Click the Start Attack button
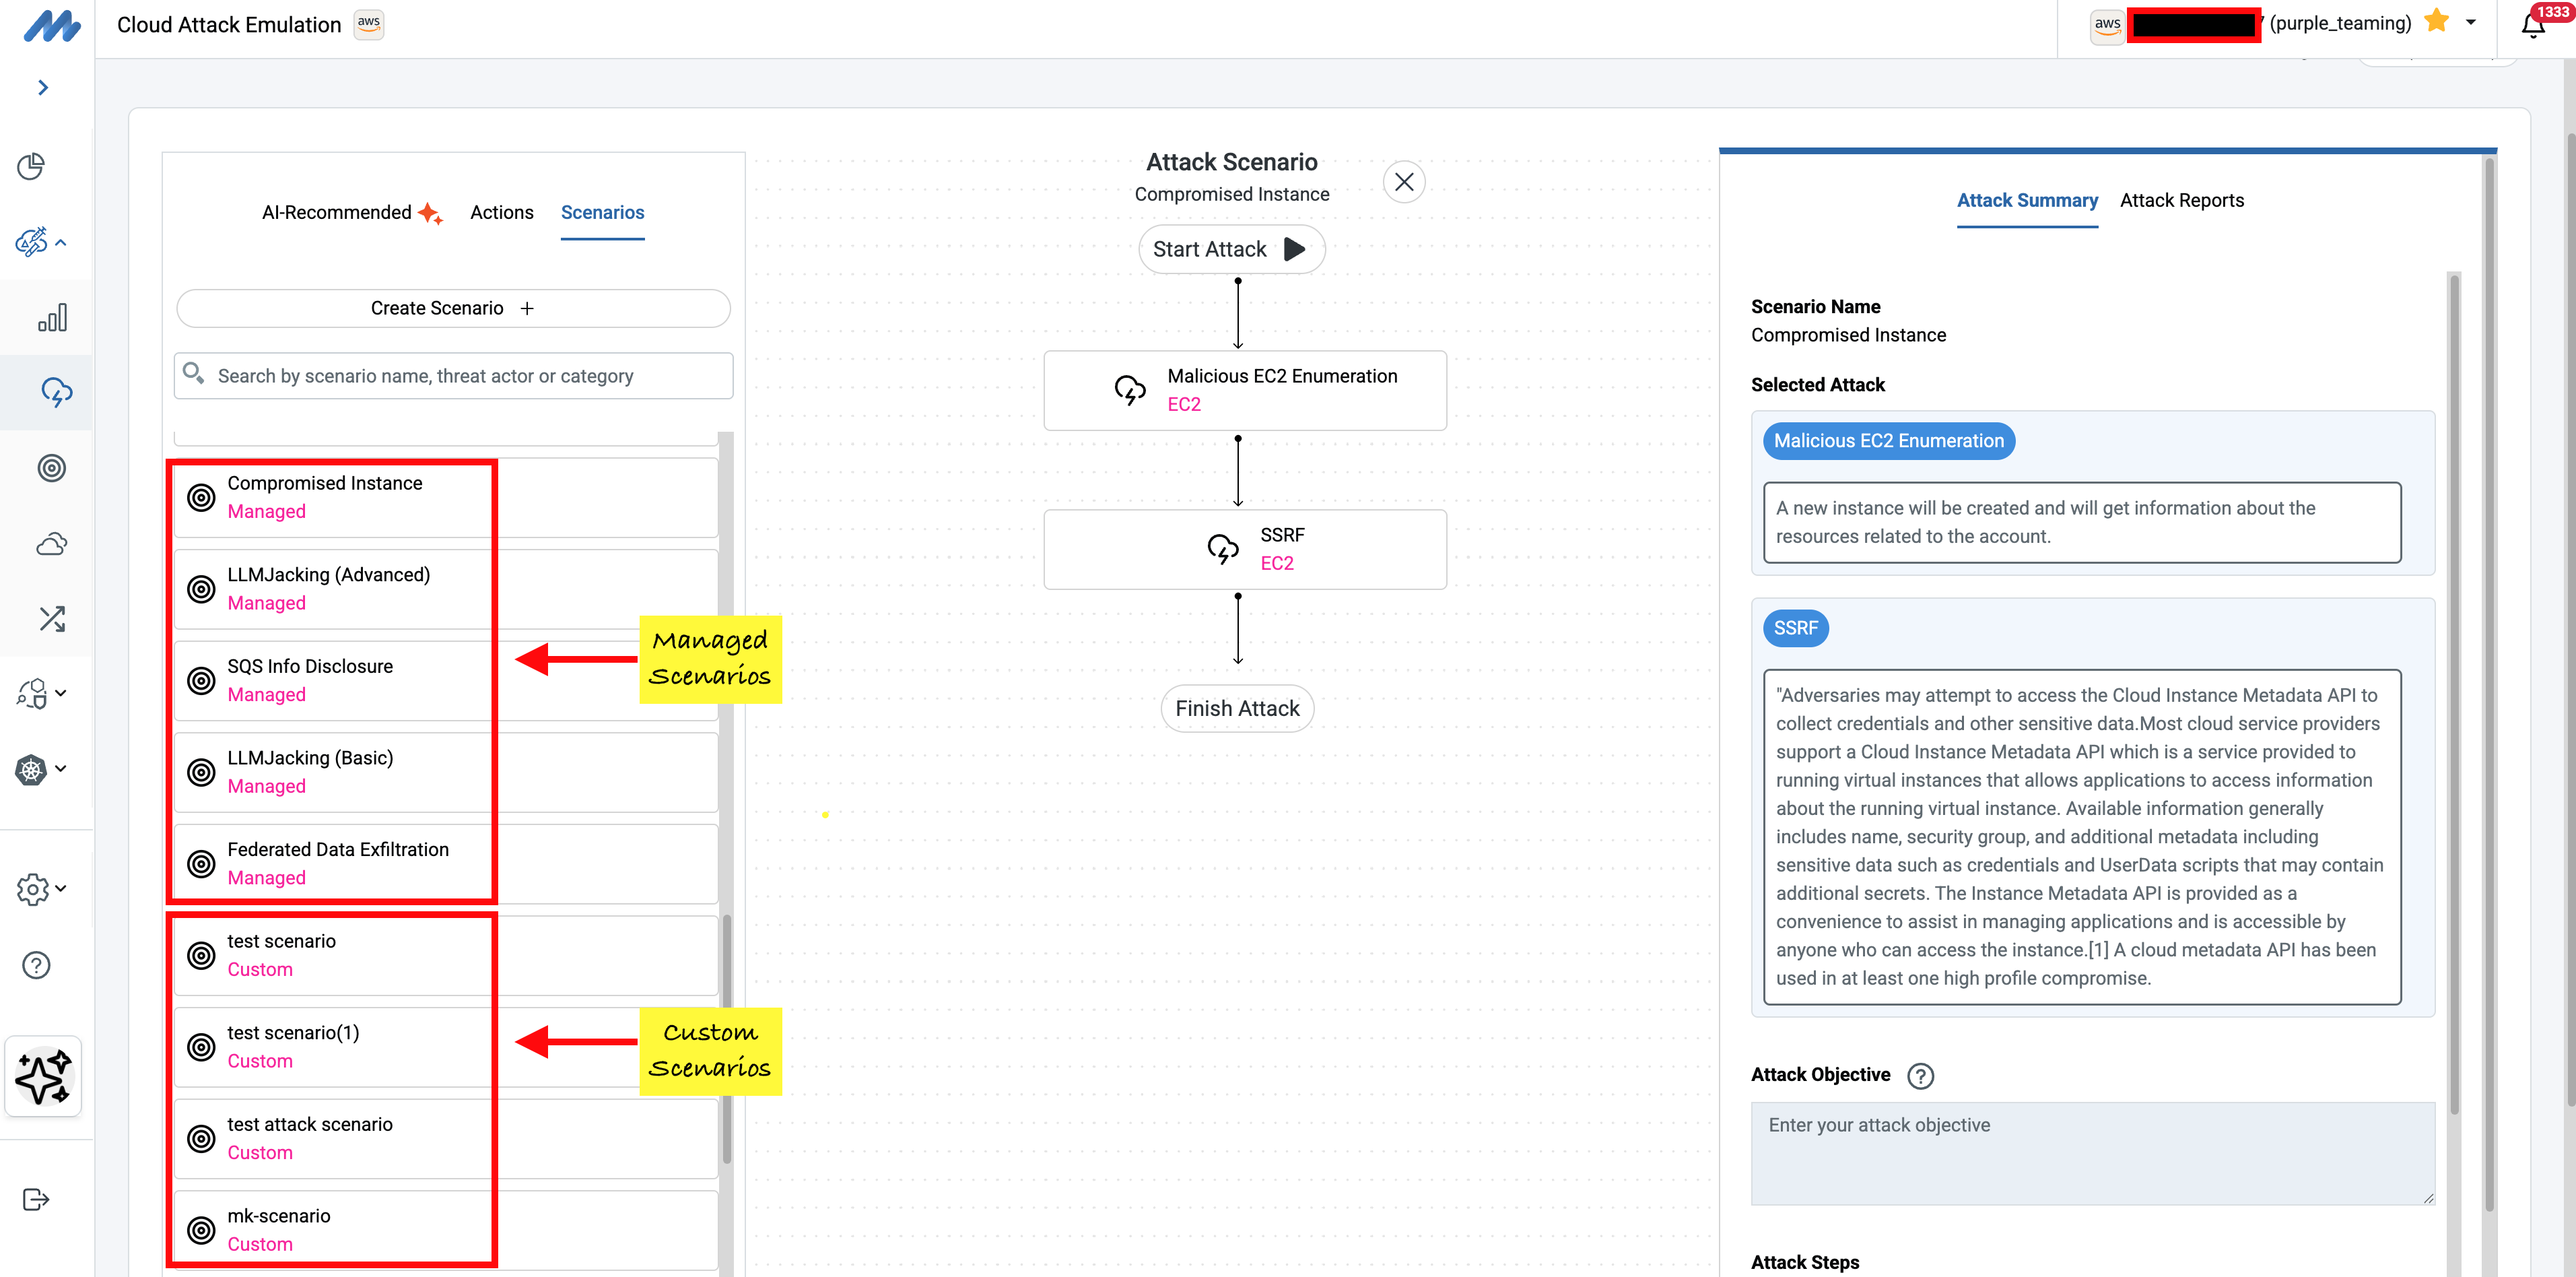This screenshot has height=1277, width=2576. point(1231,249)
